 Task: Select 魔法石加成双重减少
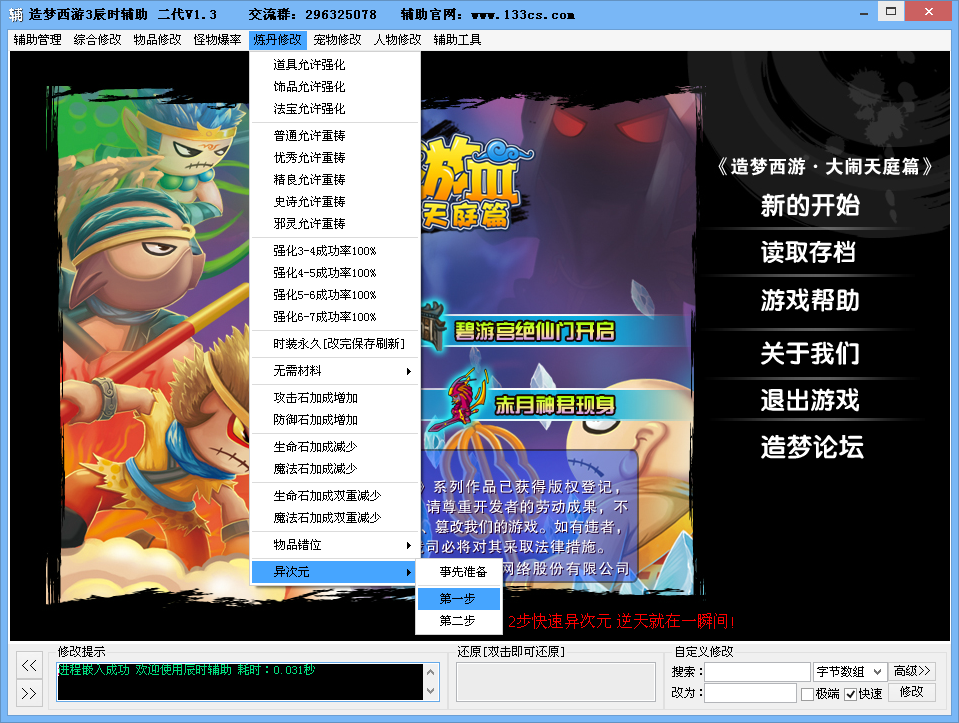pos(335,517)
